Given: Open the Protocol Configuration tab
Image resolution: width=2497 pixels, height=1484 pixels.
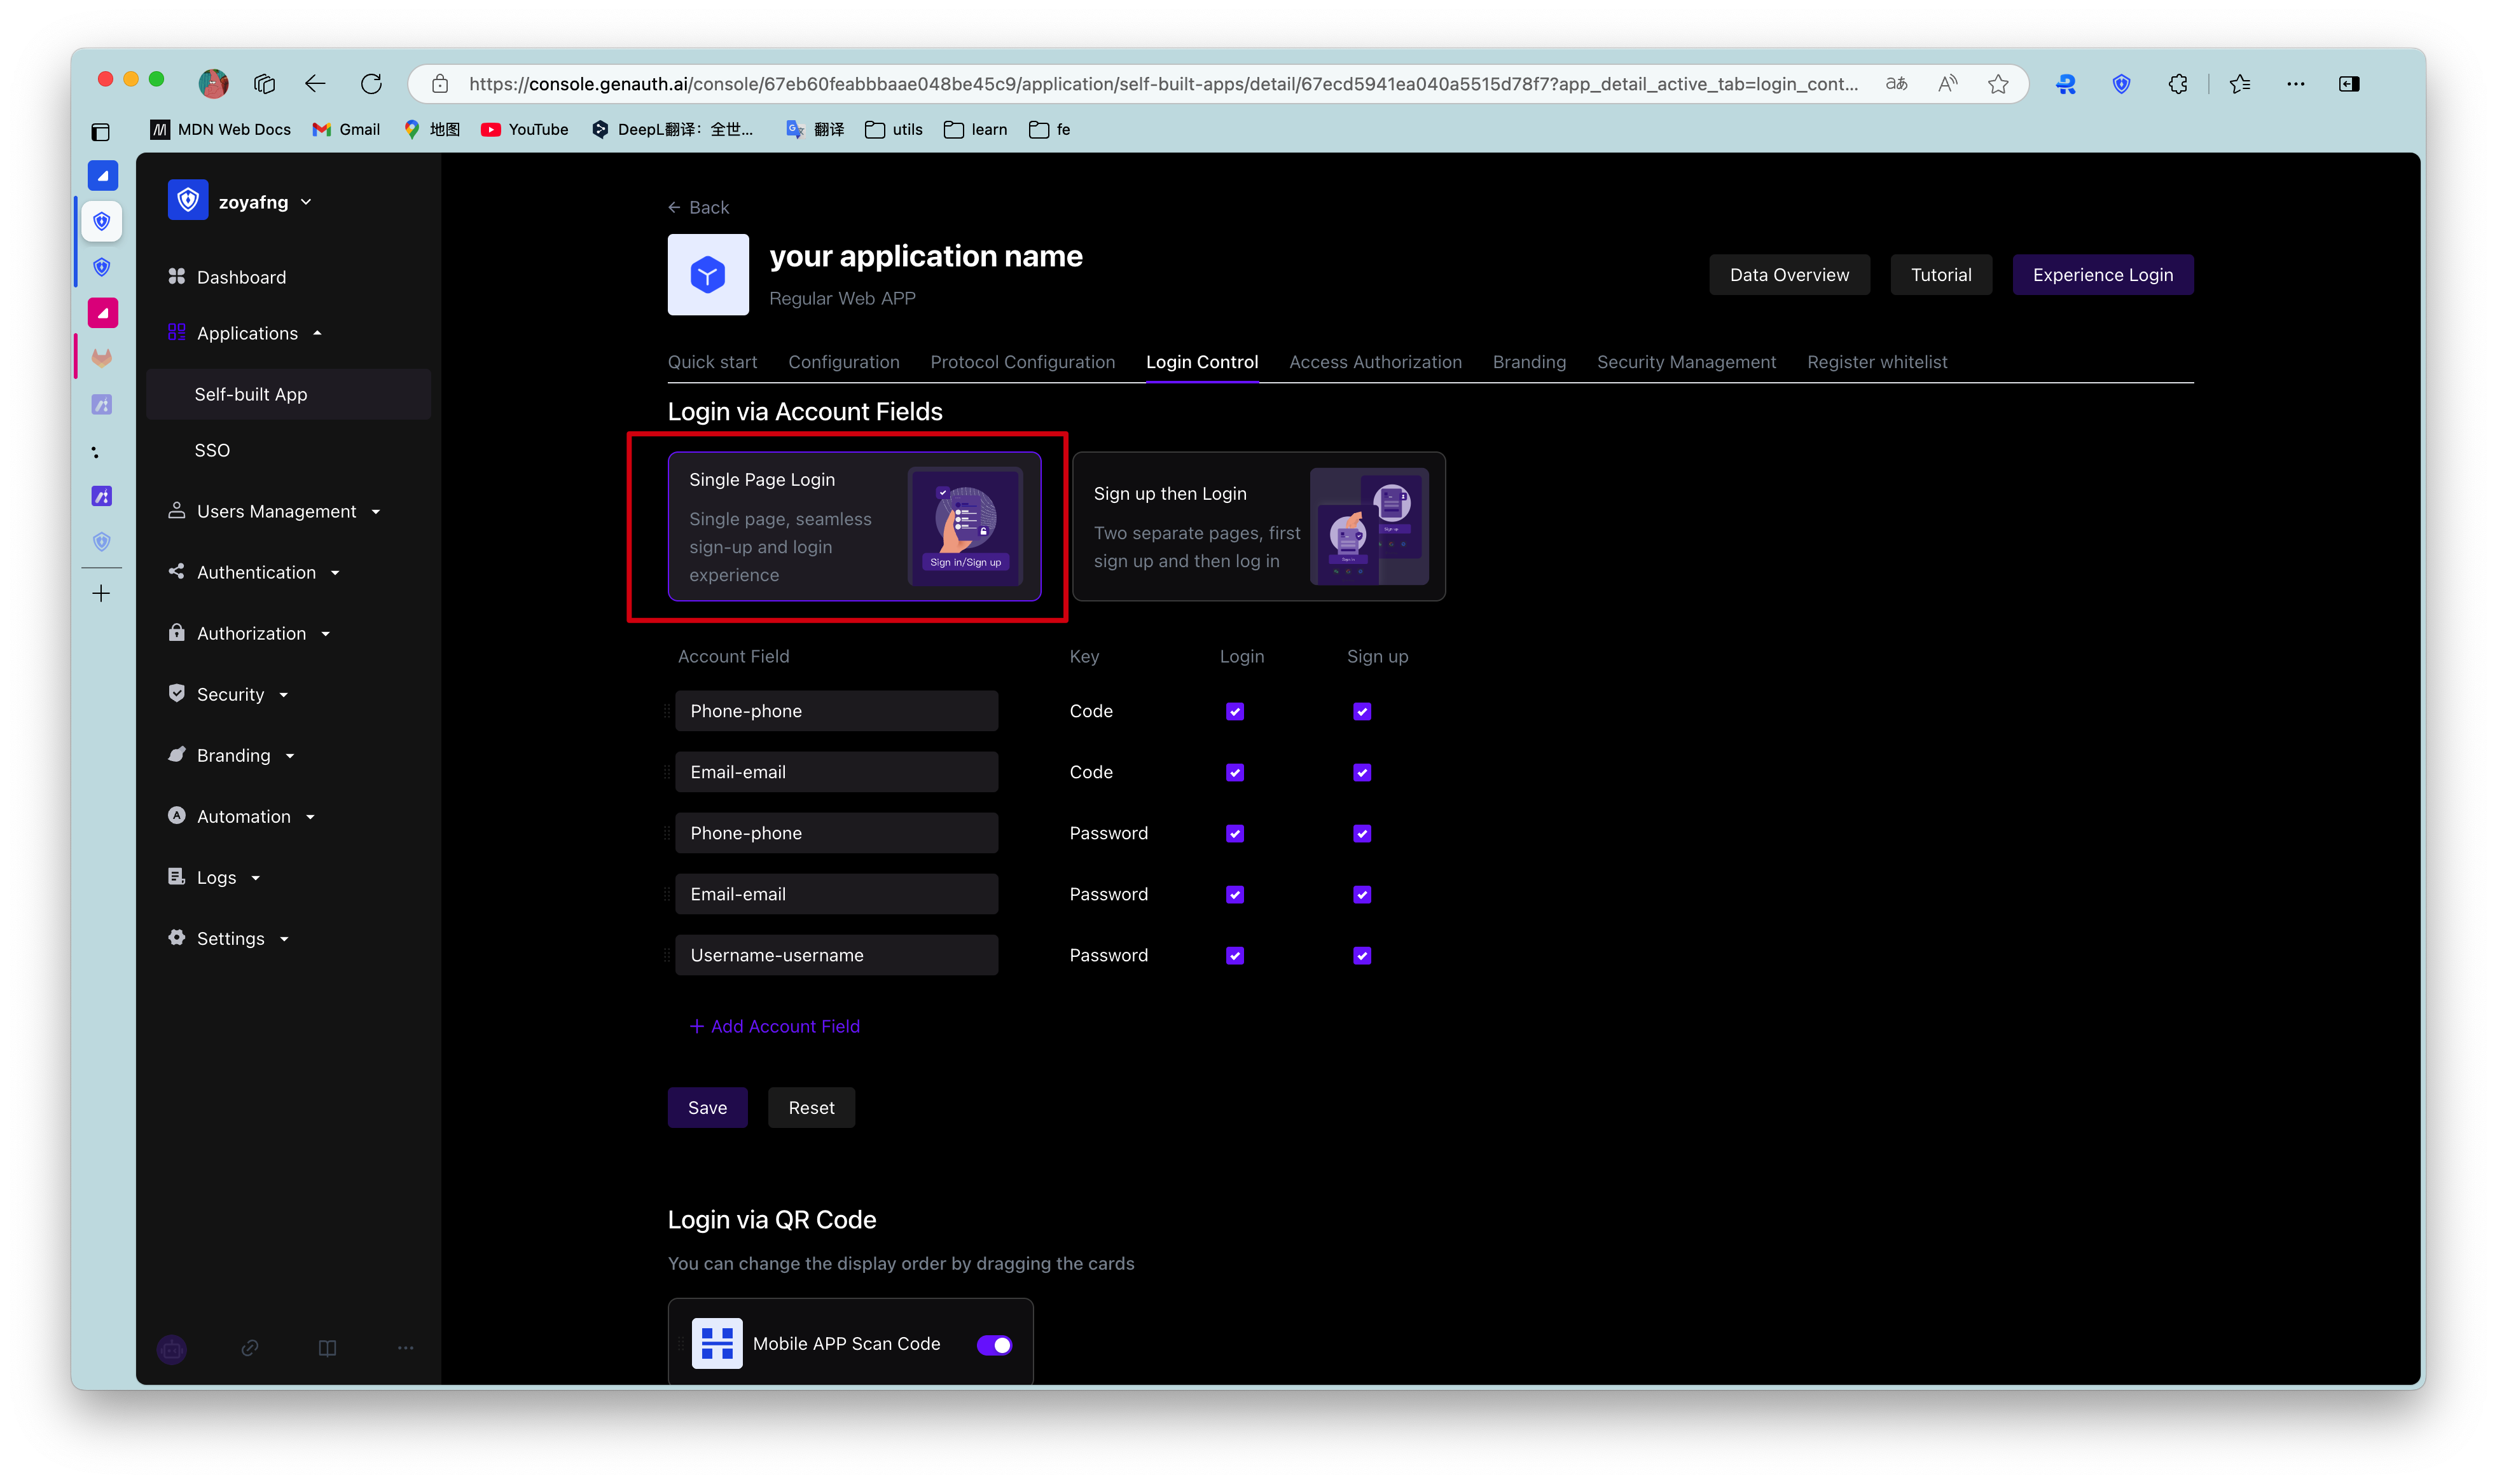Looking at the screenshot, I should coord(1022,362).
